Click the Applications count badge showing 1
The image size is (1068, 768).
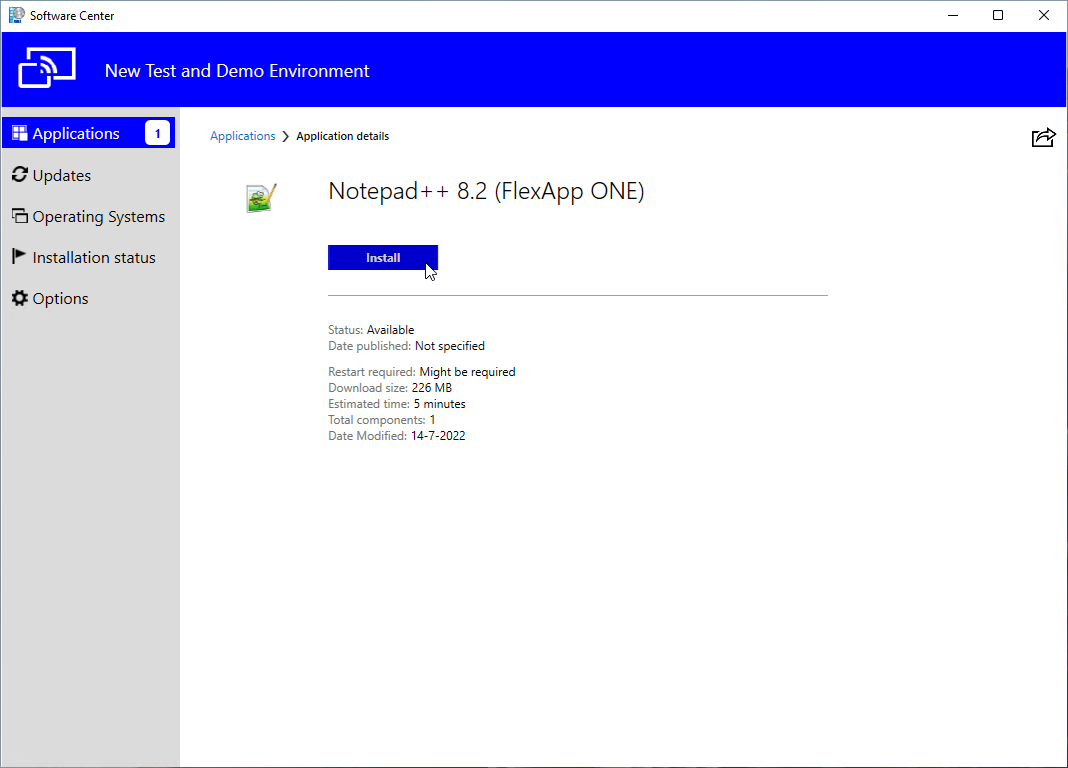pyautogui.click(x=157, y=133)
